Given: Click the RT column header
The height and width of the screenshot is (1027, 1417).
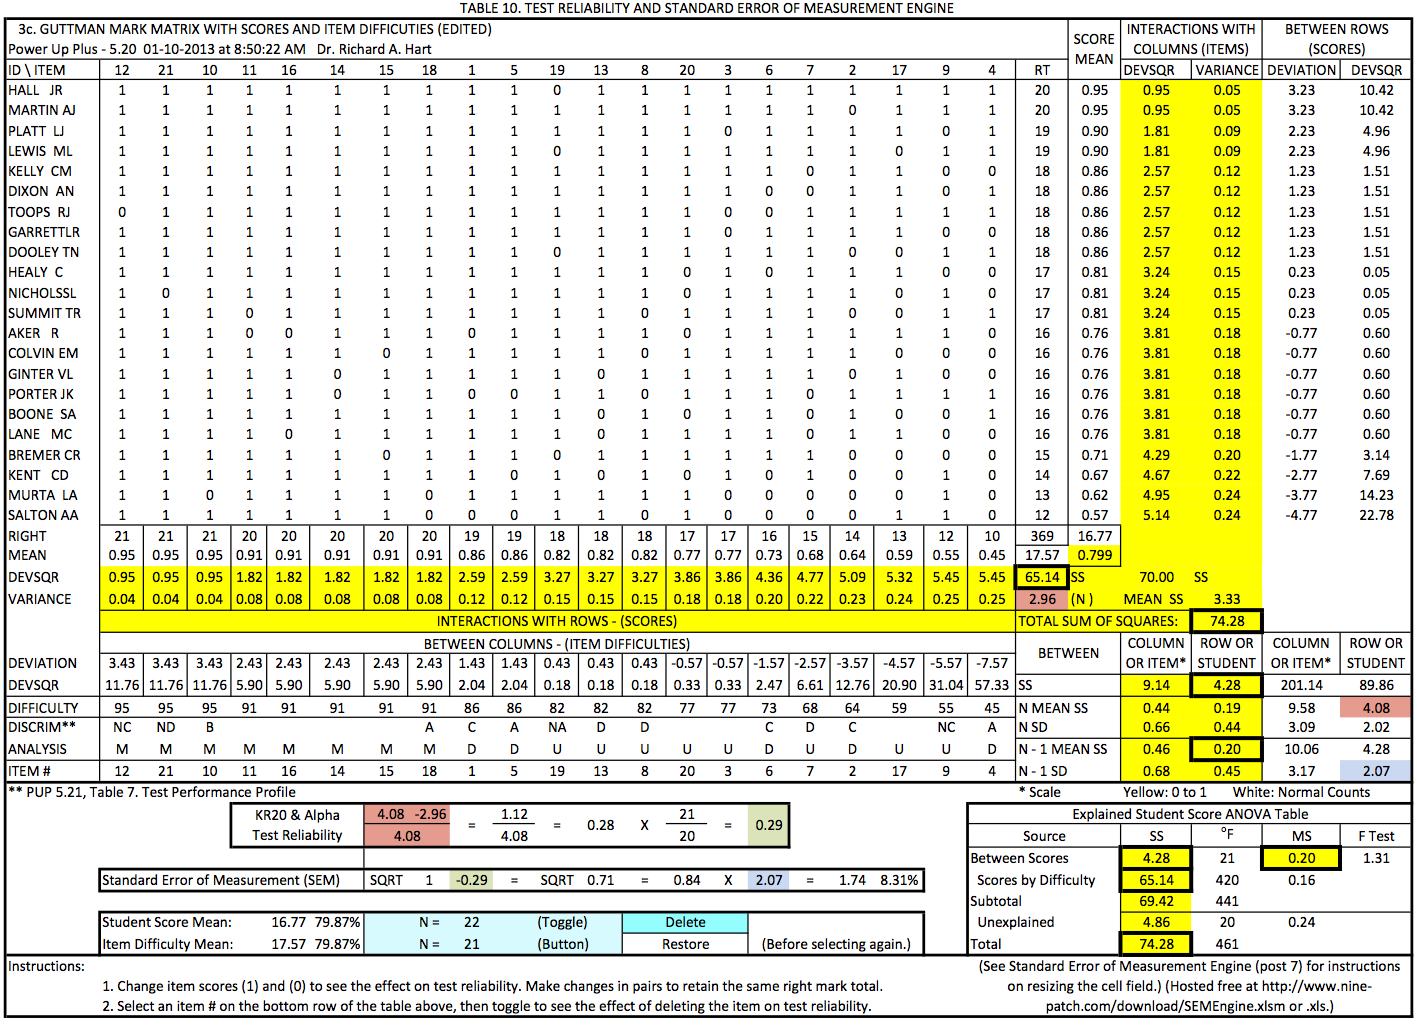Looking at the screenshot, I should coord(1042,70).
